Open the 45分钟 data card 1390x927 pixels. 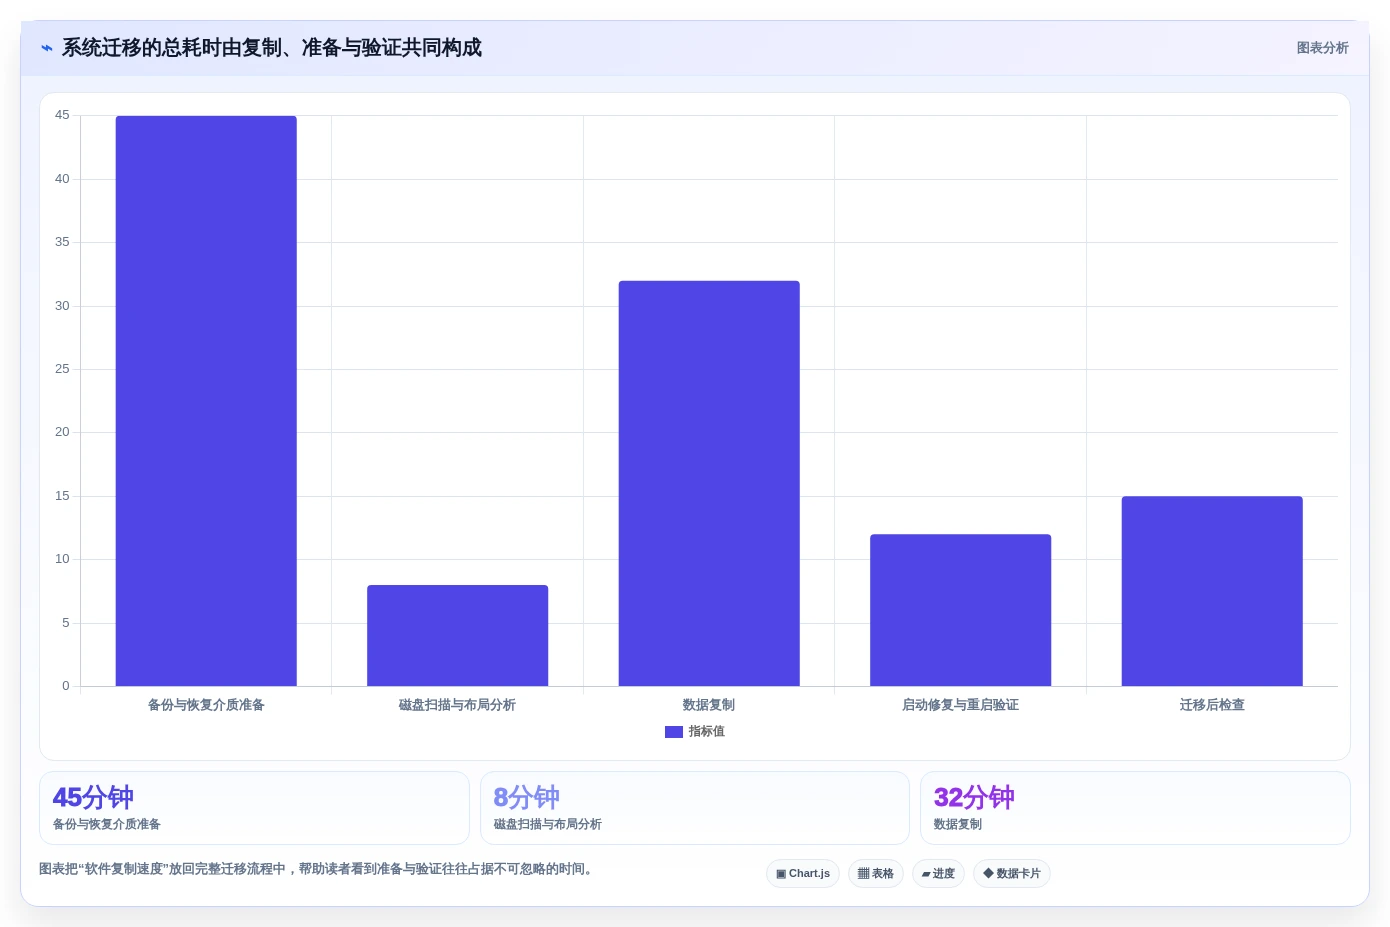tap(254, 808)
